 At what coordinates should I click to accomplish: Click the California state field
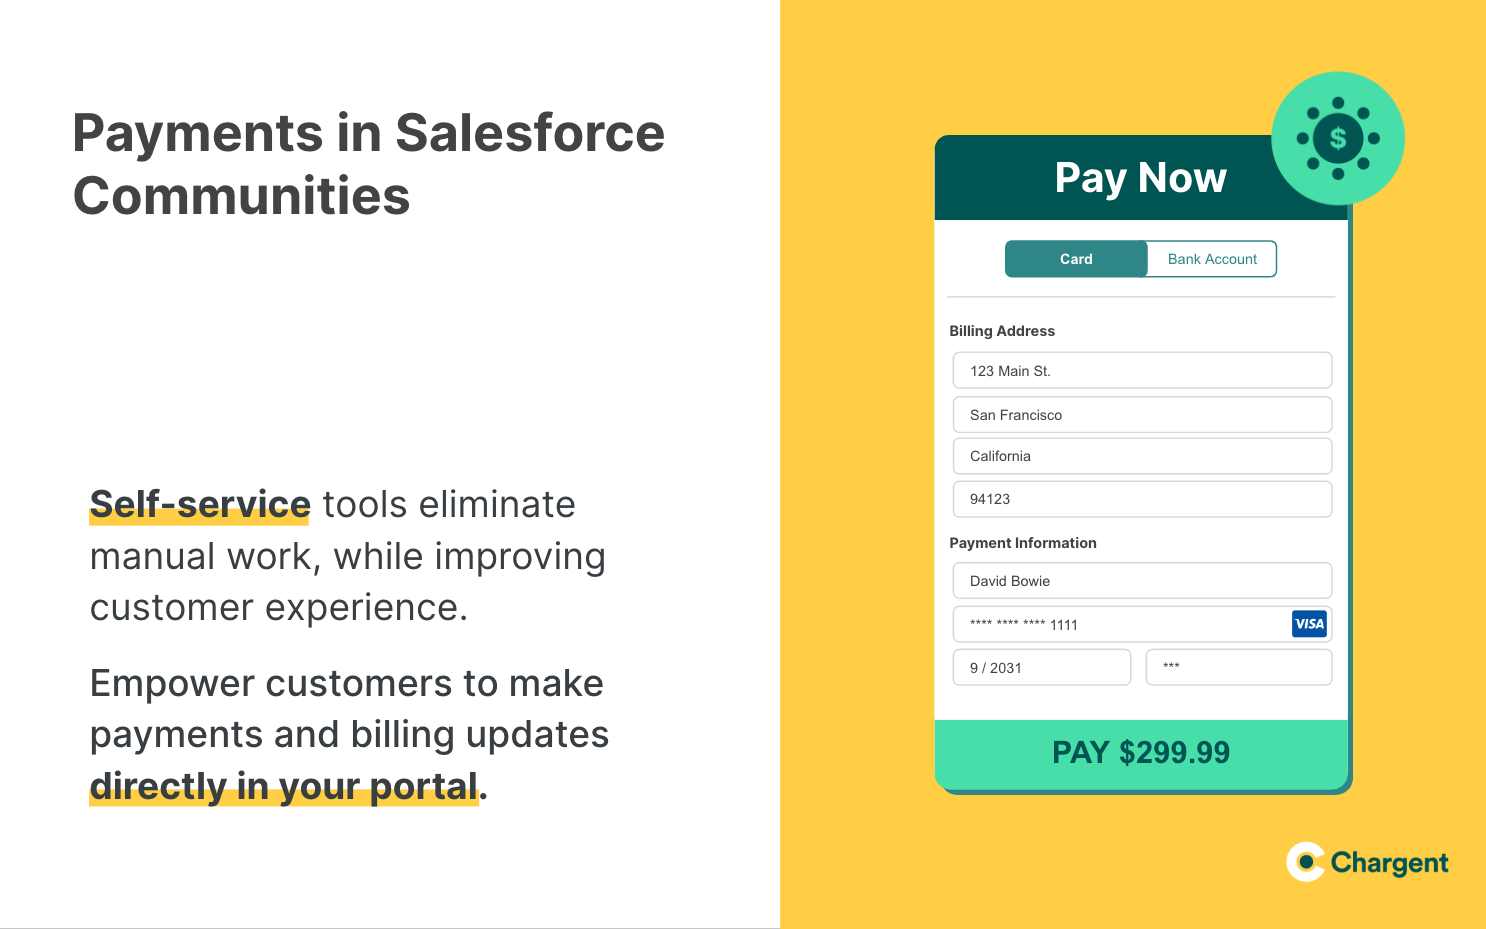[1142, 456]
